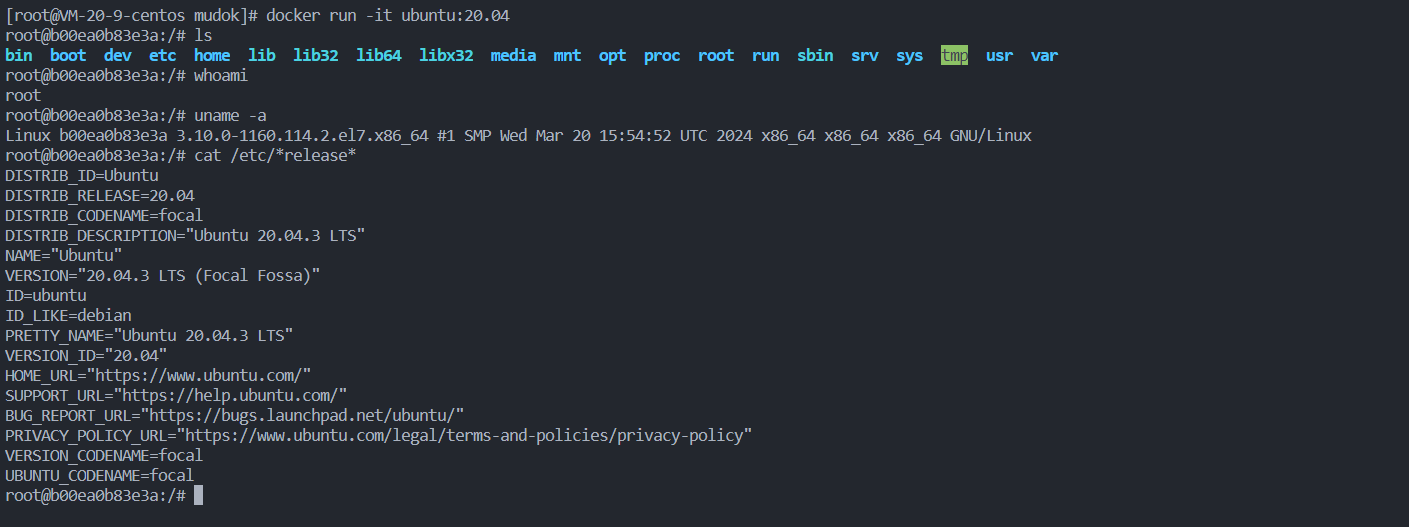Click the DISTRIB_CODENAME=focal line

click(104, 215)
